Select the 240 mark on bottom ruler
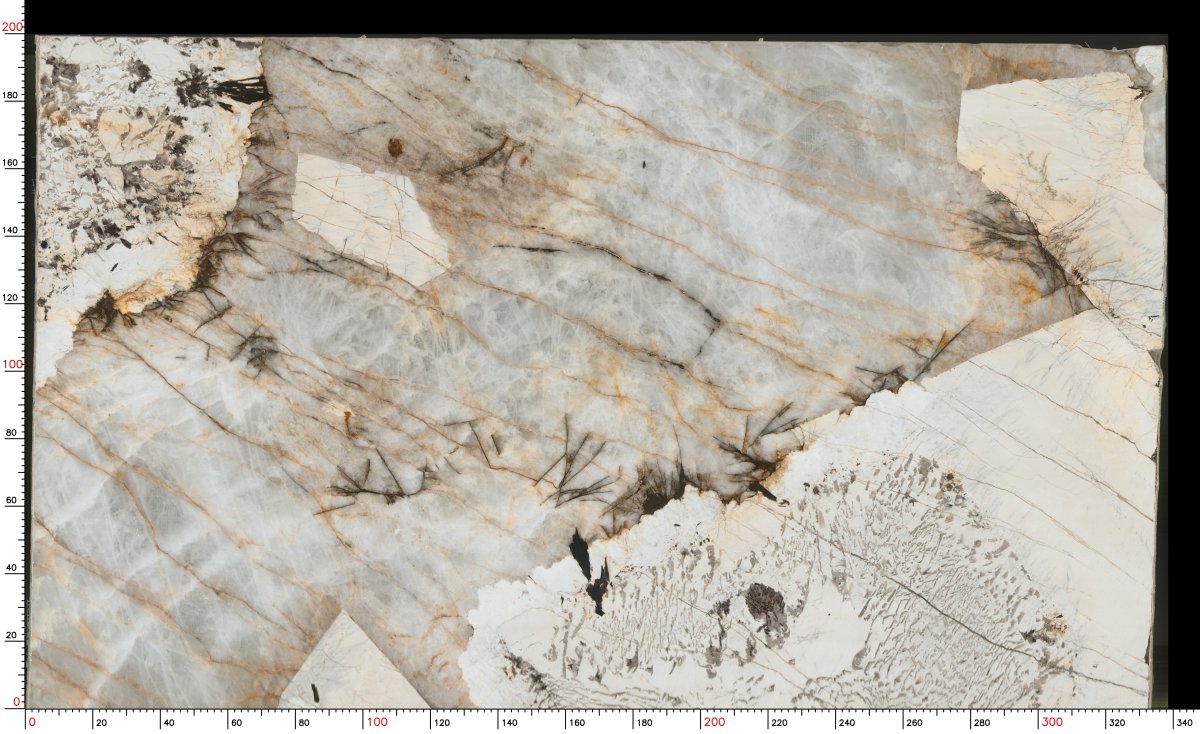Image resolution: width=1200 pixels, height=734 pixels. 847,722
